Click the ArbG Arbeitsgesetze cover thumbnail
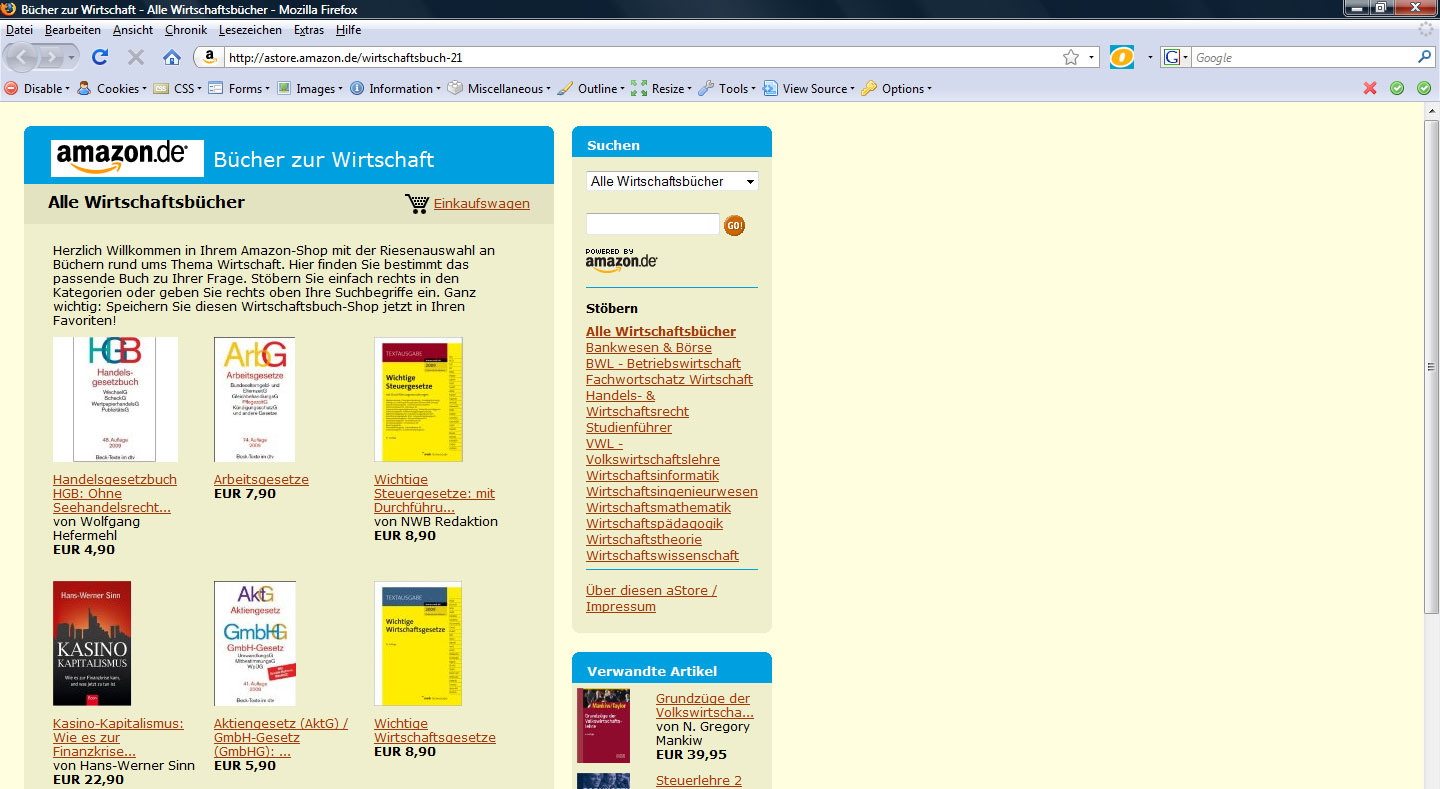Viewport: 1440px width, 789px height. click(x=254, y=399)
